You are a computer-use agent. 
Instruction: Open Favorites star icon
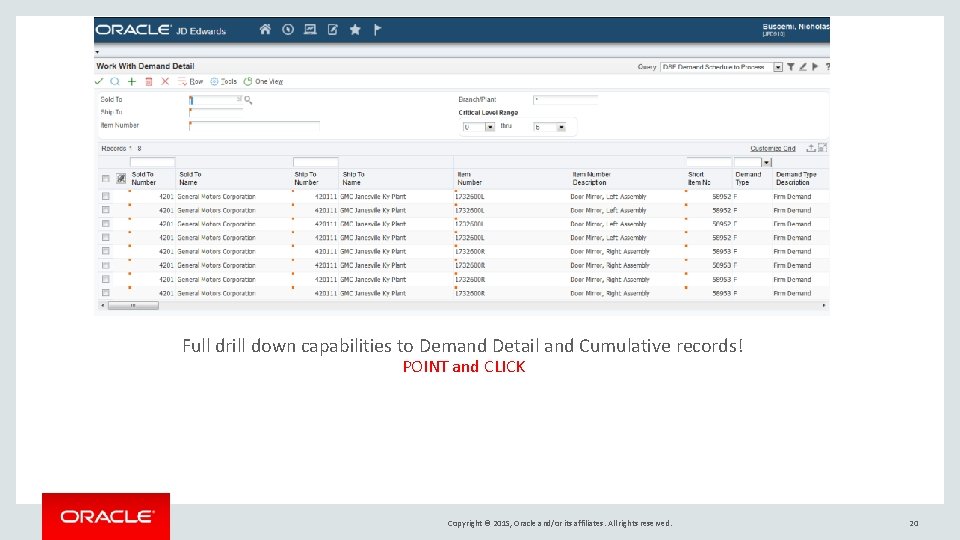355,29
